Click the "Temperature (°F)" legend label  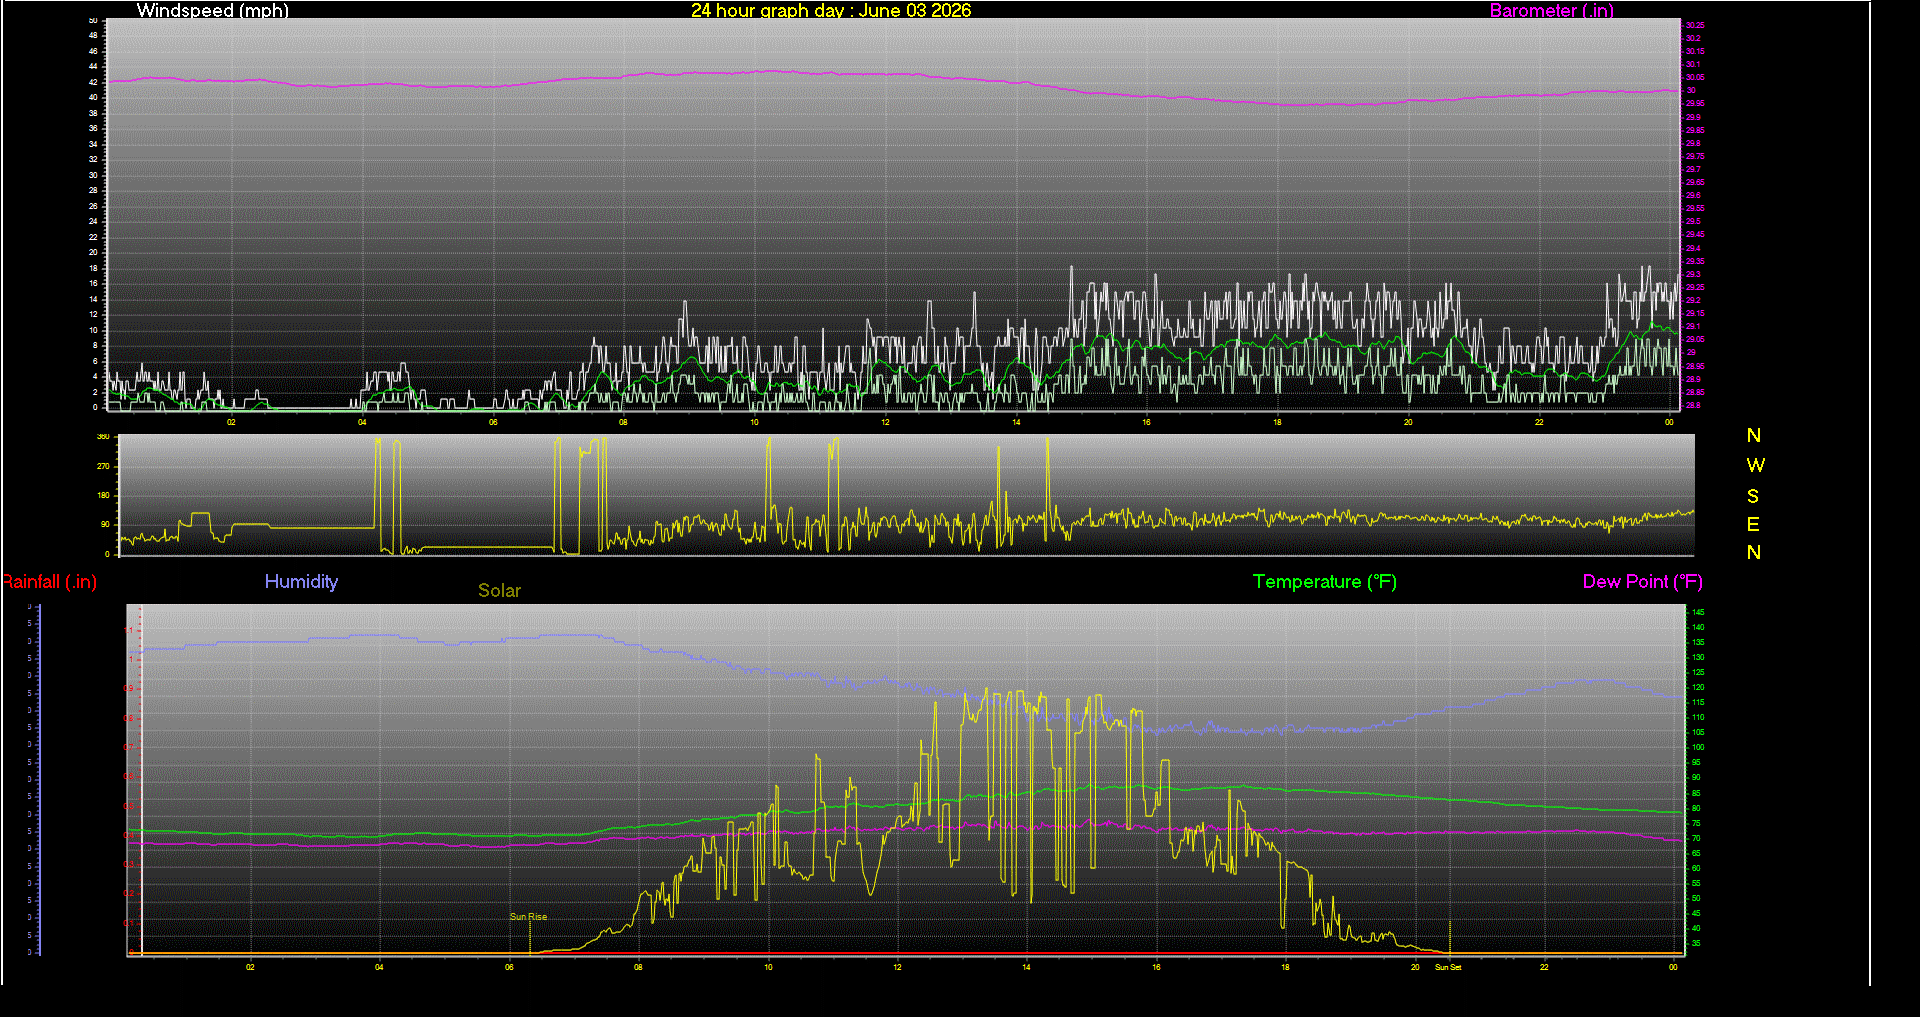(x=1325, y=582)
